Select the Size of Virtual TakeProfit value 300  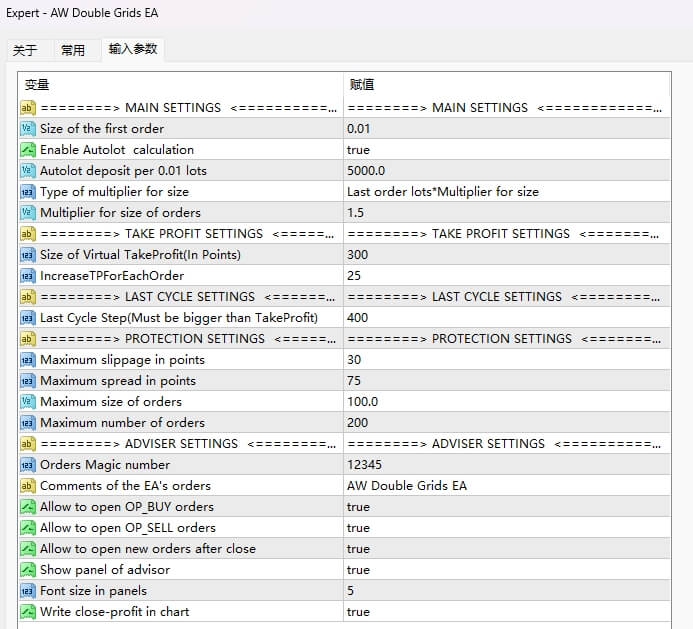click(x=357, y=255)
